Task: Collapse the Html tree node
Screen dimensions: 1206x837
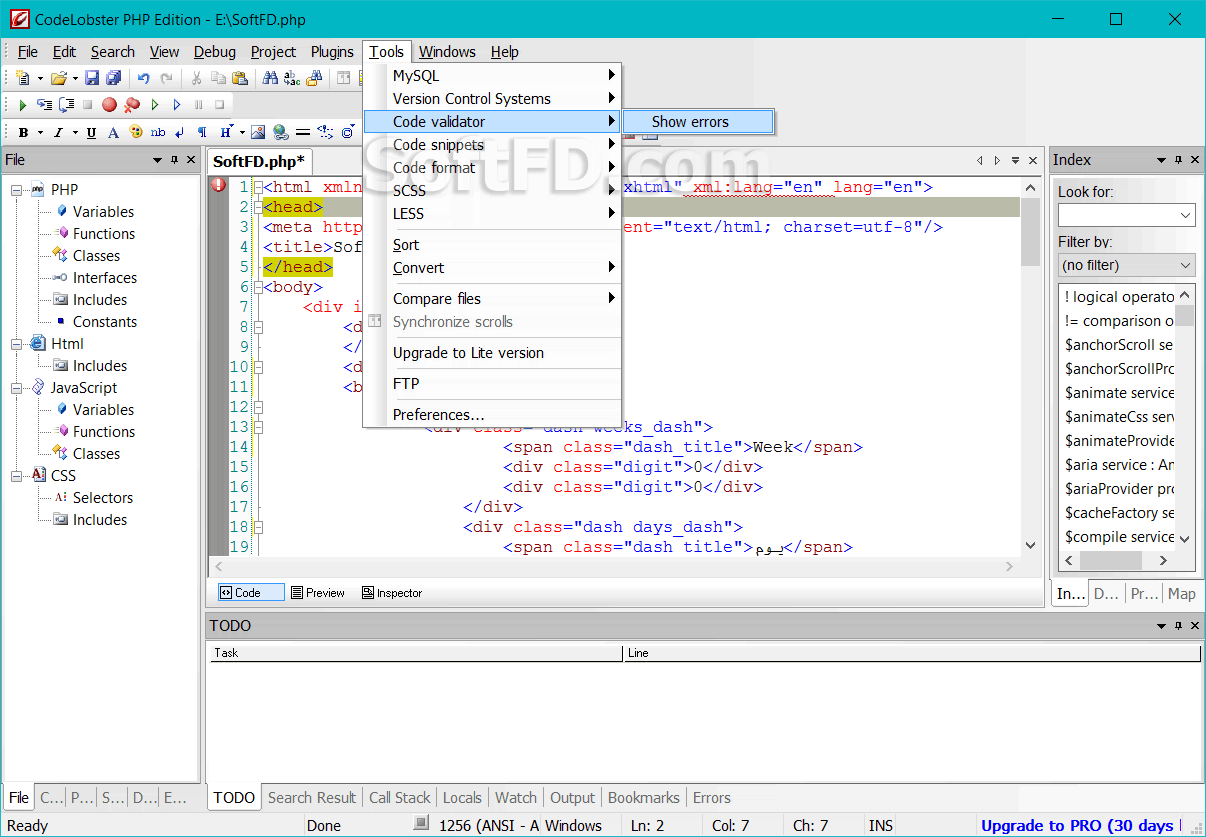Action: [17, 344]
